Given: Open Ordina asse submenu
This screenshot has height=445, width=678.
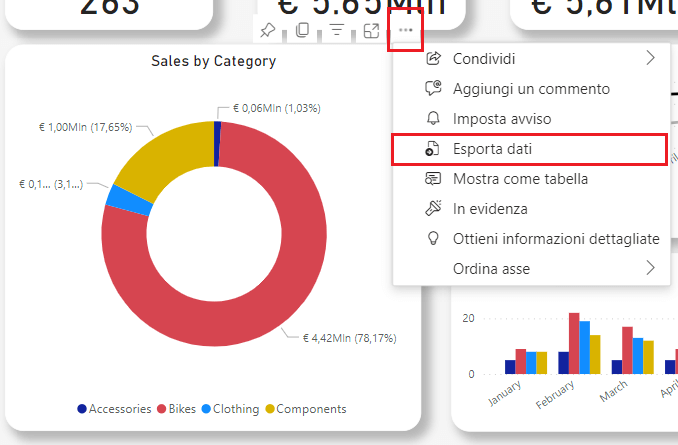Looking at the screenshot, I should (x=531, y=269).
